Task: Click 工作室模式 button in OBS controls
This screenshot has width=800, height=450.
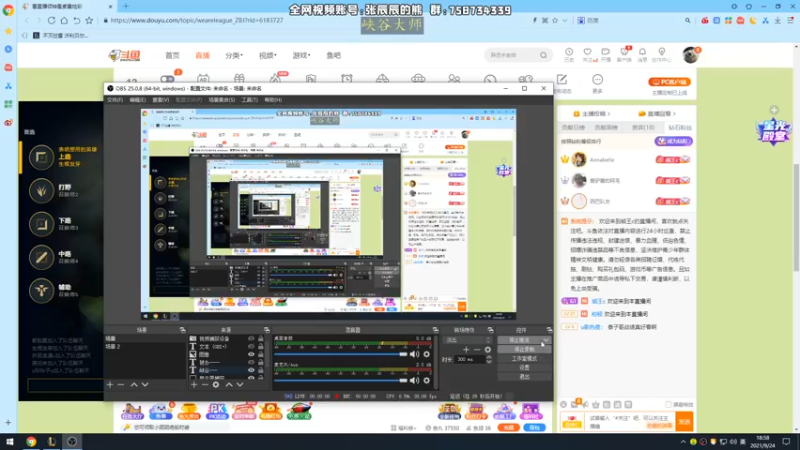Action: pos(524,359)
